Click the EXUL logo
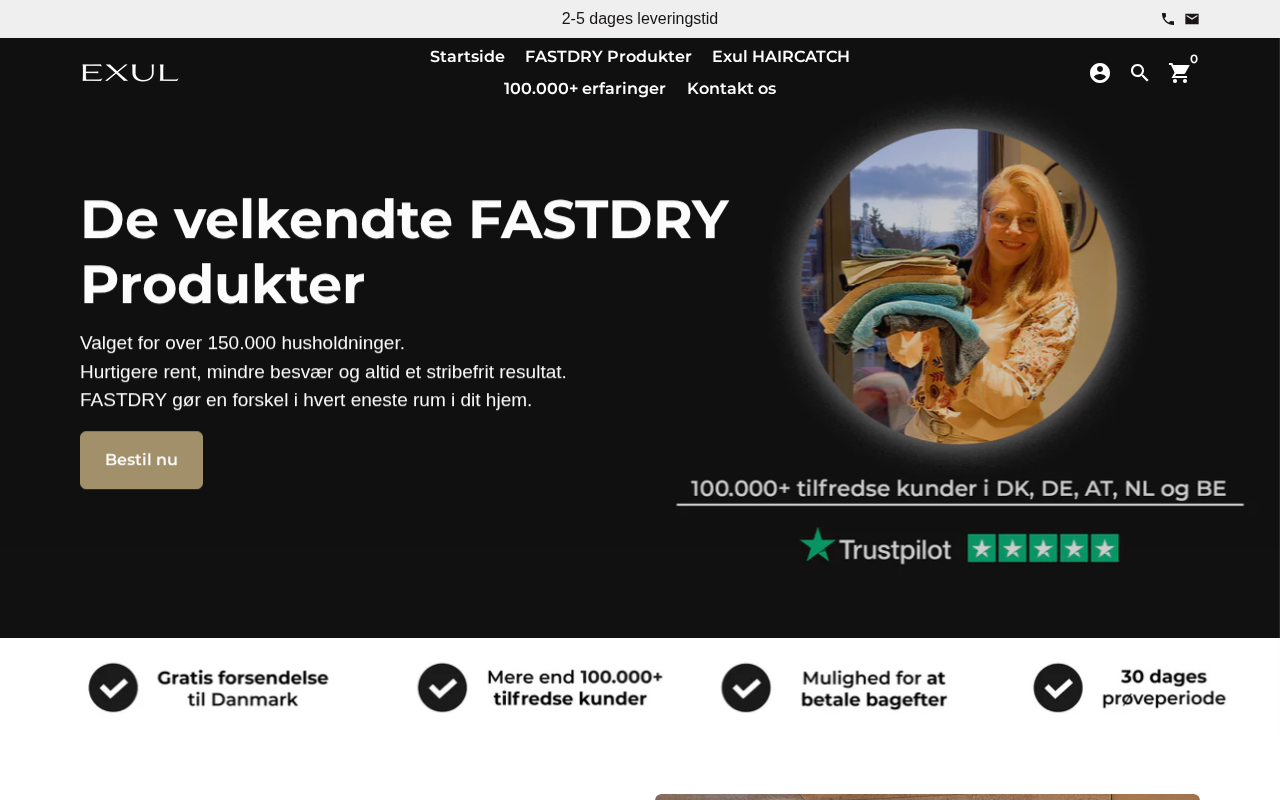1280x800 pixels. pos(130,73)
